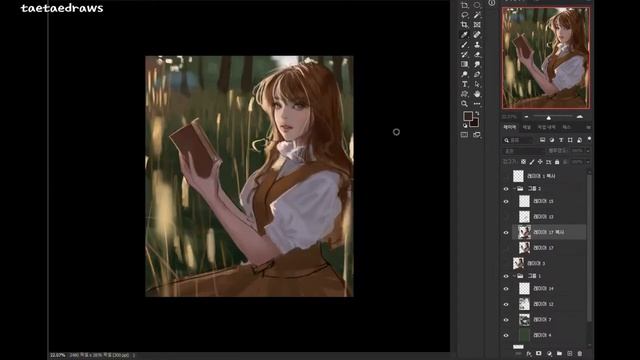Select the Eyedropper tool
The image size is (640, 360).
pos(464,35)
